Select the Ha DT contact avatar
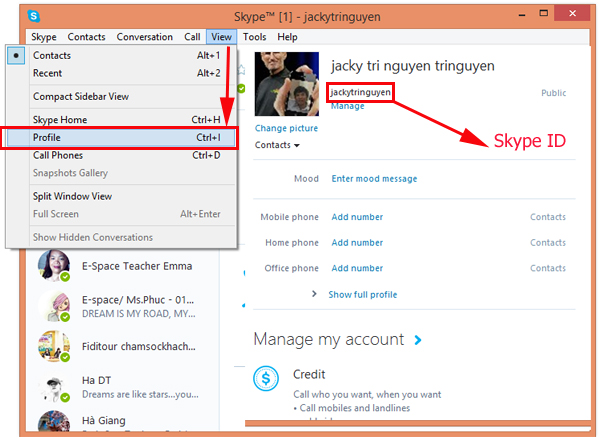 point(52,388)
